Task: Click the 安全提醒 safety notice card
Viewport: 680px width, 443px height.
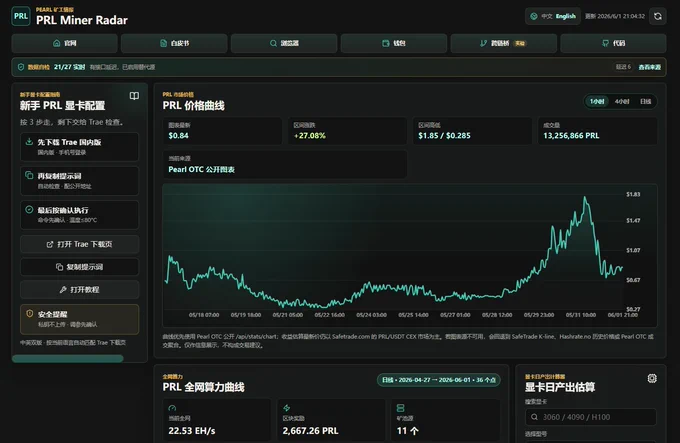Action: [79, 319]
